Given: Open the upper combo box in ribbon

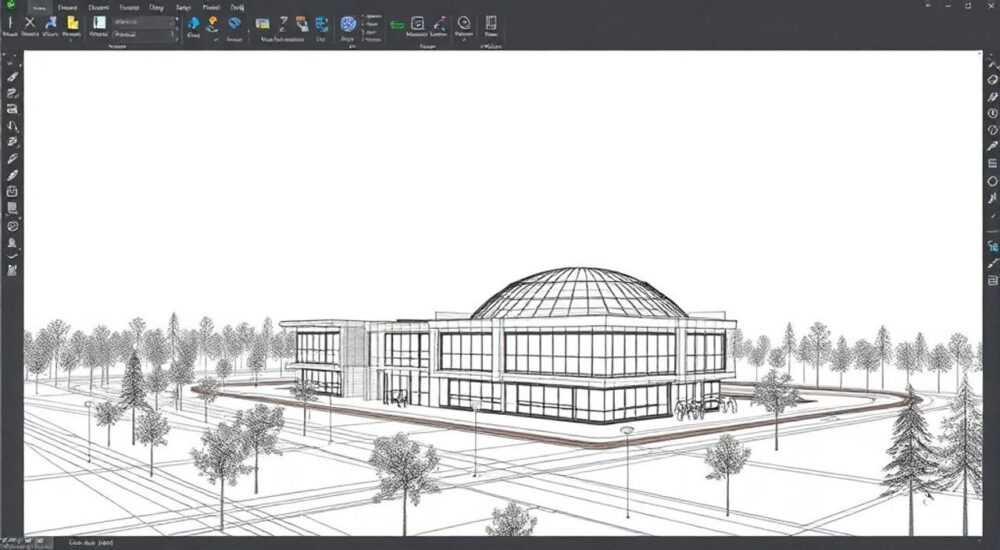Looking at the screenshot, I should click(x=145, y=22).
